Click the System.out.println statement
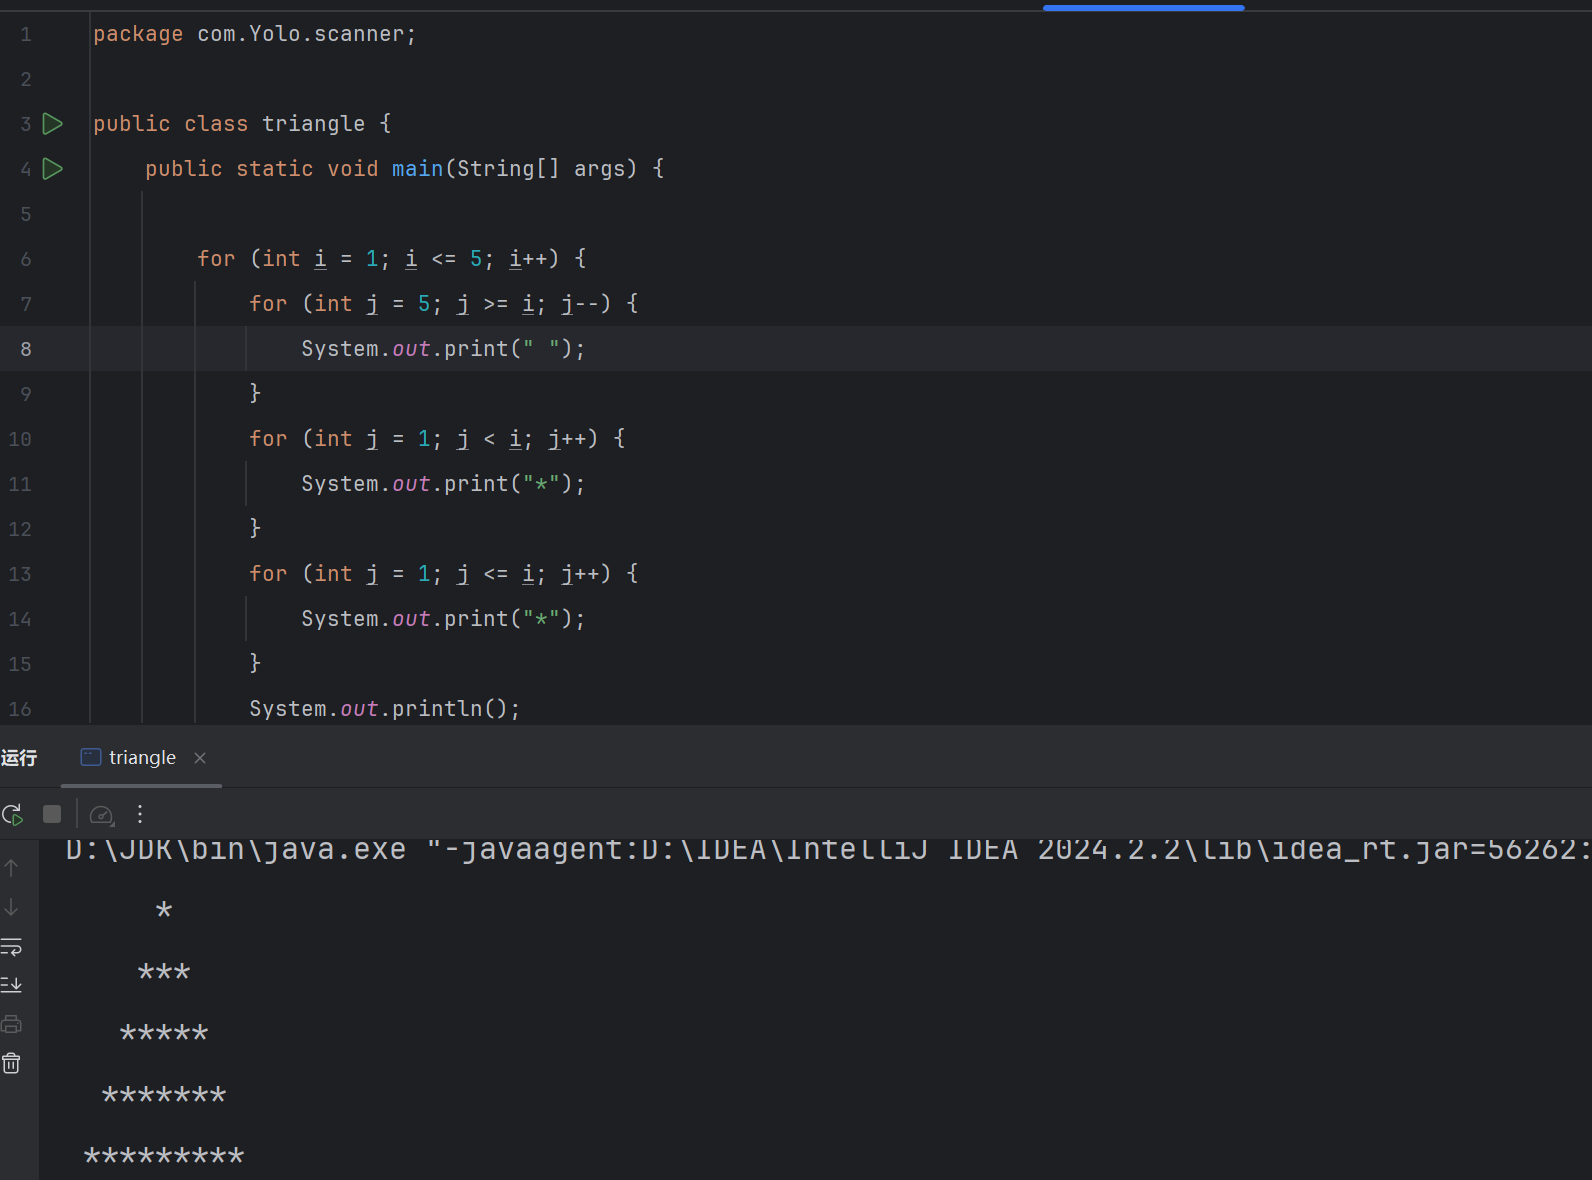The image size is (1592, 1180). coord(385,709)
